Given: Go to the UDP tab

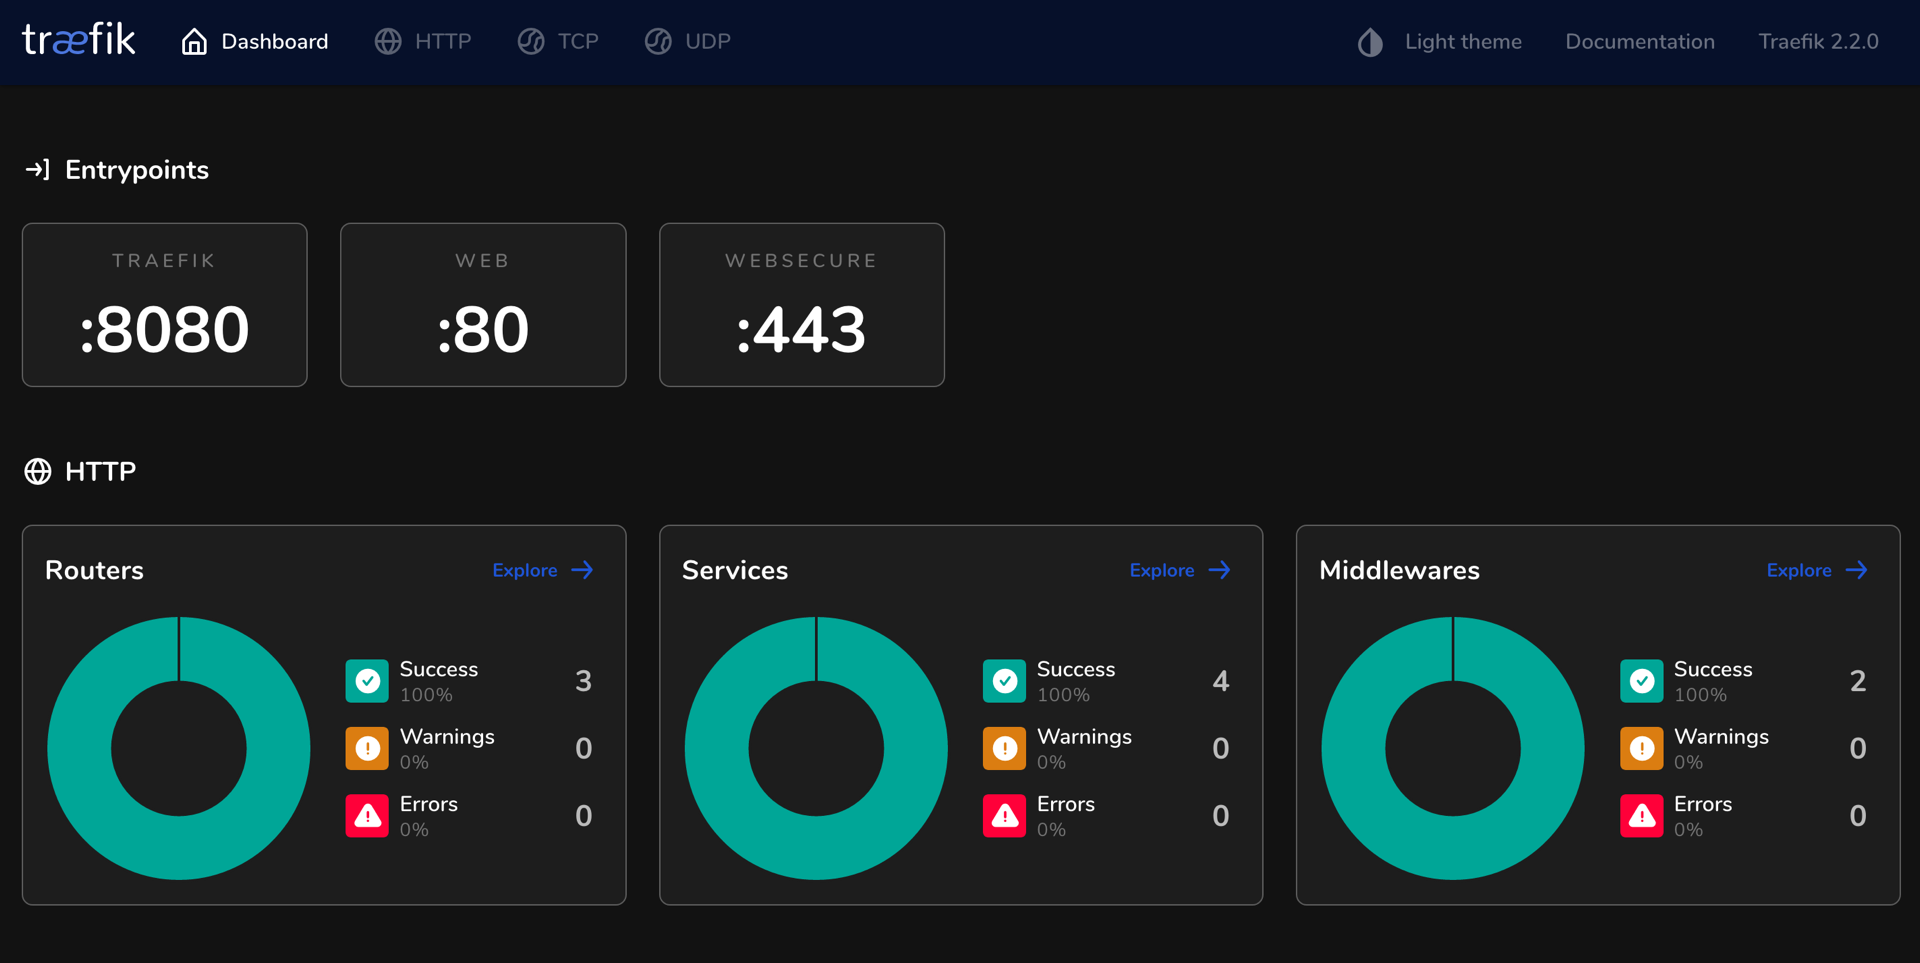Looking at the screenshot, I should (x=707, y=42).
